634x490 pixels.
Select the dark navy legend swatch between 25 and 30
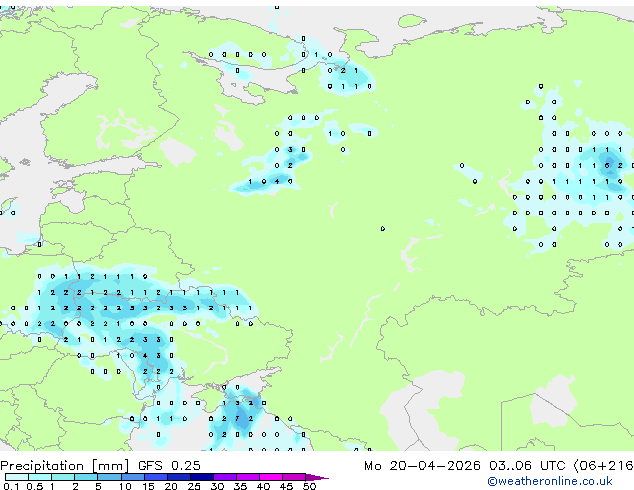(202, 477)
